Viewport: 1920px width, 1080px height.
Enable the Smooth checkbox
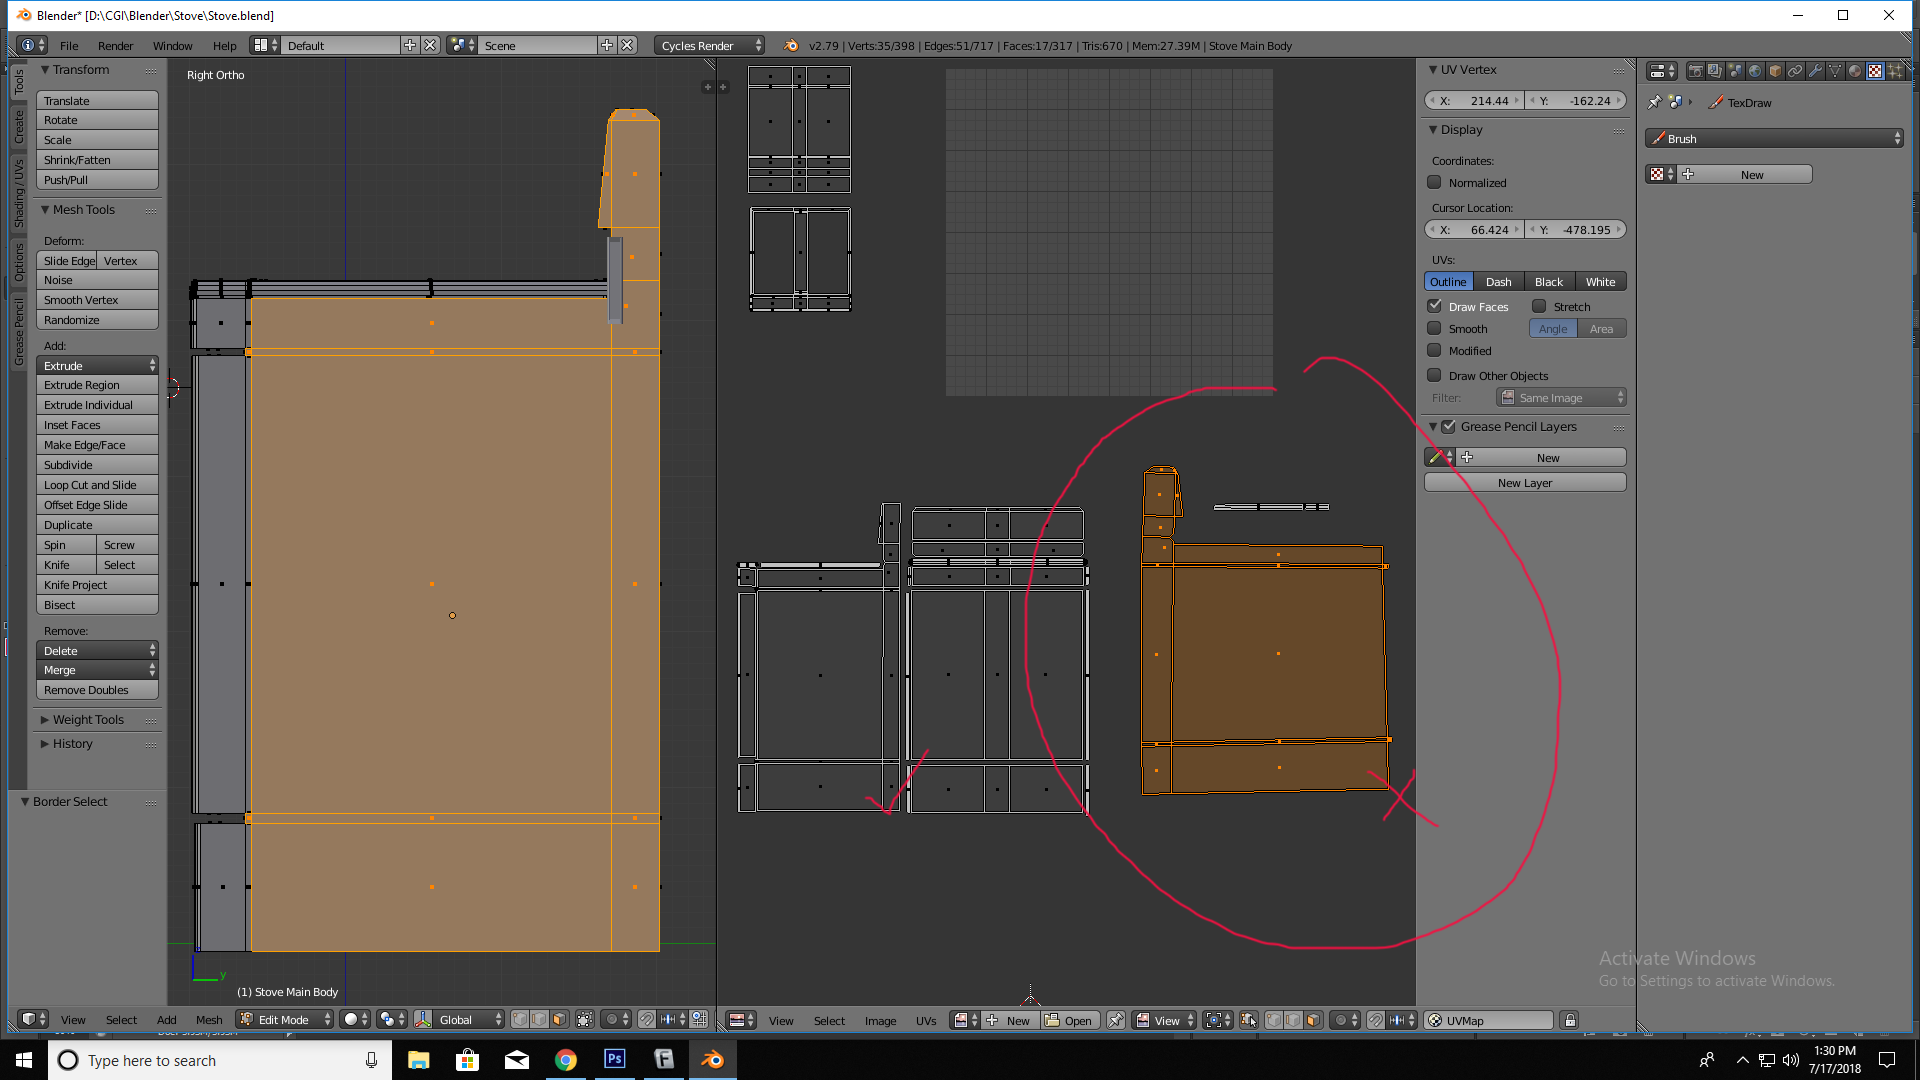click(1434, 328)
